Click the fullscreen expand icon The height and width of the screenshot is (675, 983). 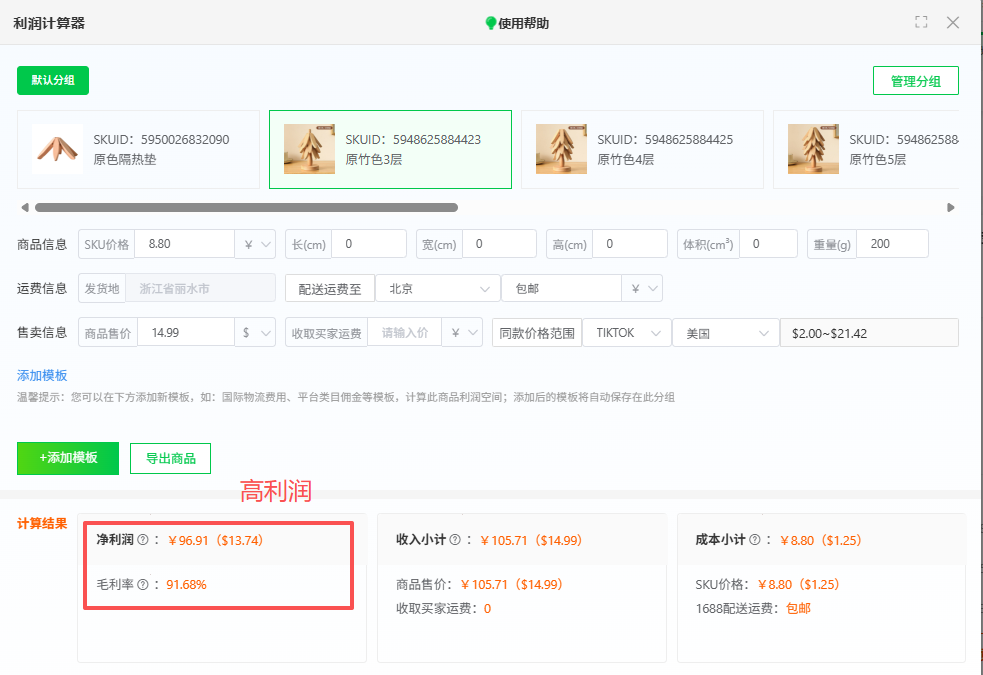click(x=920, y=21)
